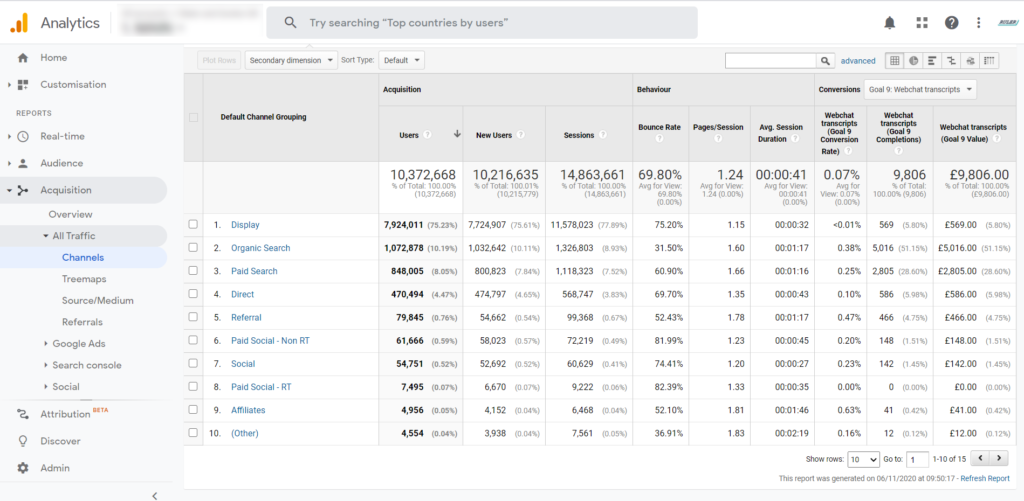Open the notifications bell
The height and width of the screenshot is (501, 1024).
point(890,23)
